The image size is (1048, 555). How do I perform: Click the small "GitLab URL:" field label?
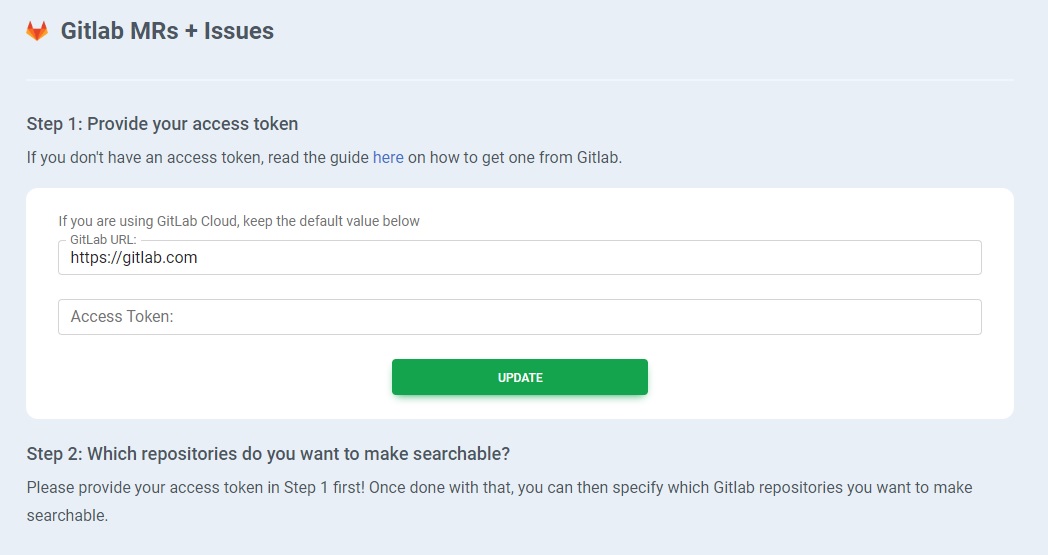click(103, 241)
